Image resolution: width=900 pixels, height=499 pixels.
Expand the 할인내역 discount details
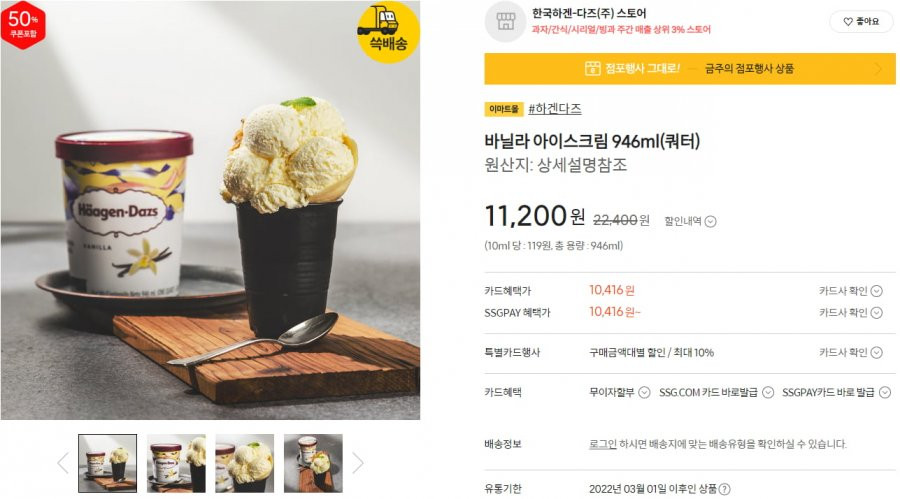690,221
